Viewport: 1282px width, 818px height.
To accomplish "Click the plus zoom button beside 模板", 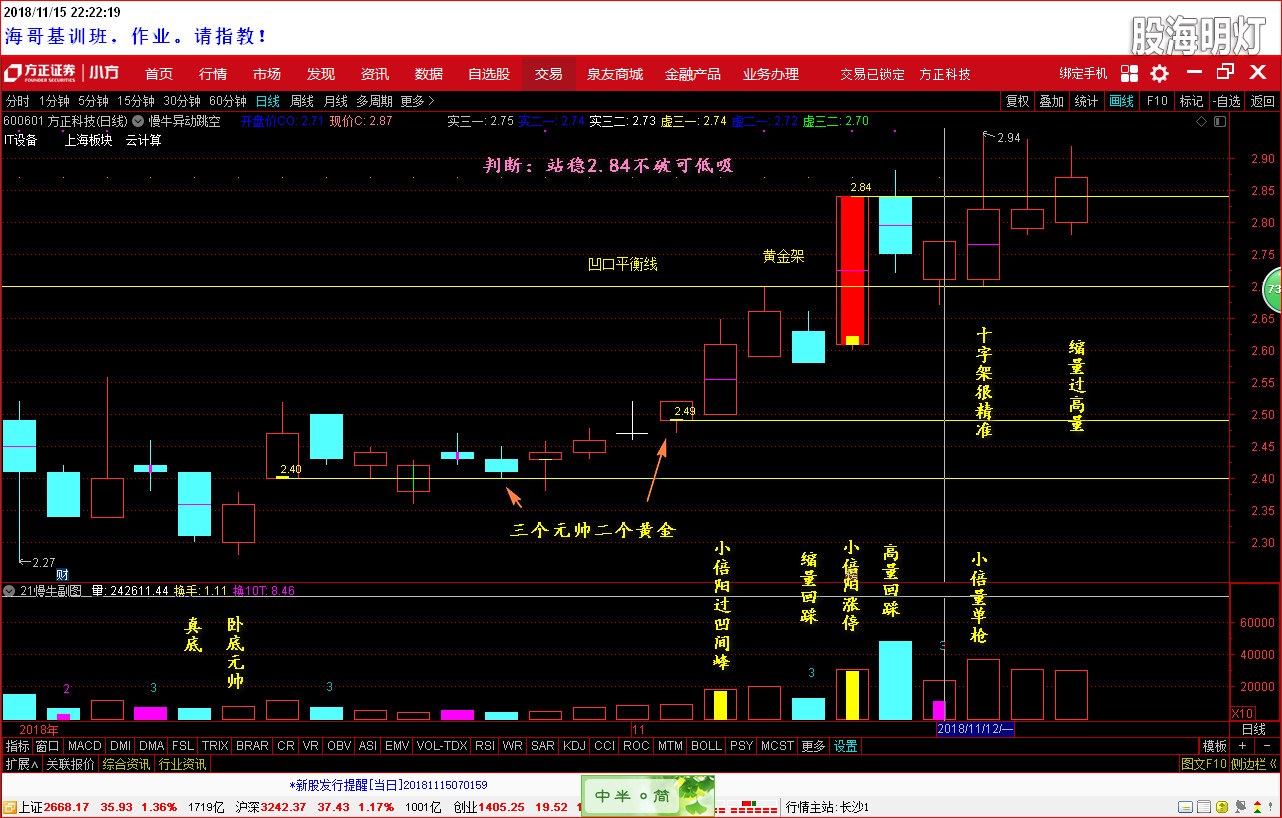I will [1241, 746].
